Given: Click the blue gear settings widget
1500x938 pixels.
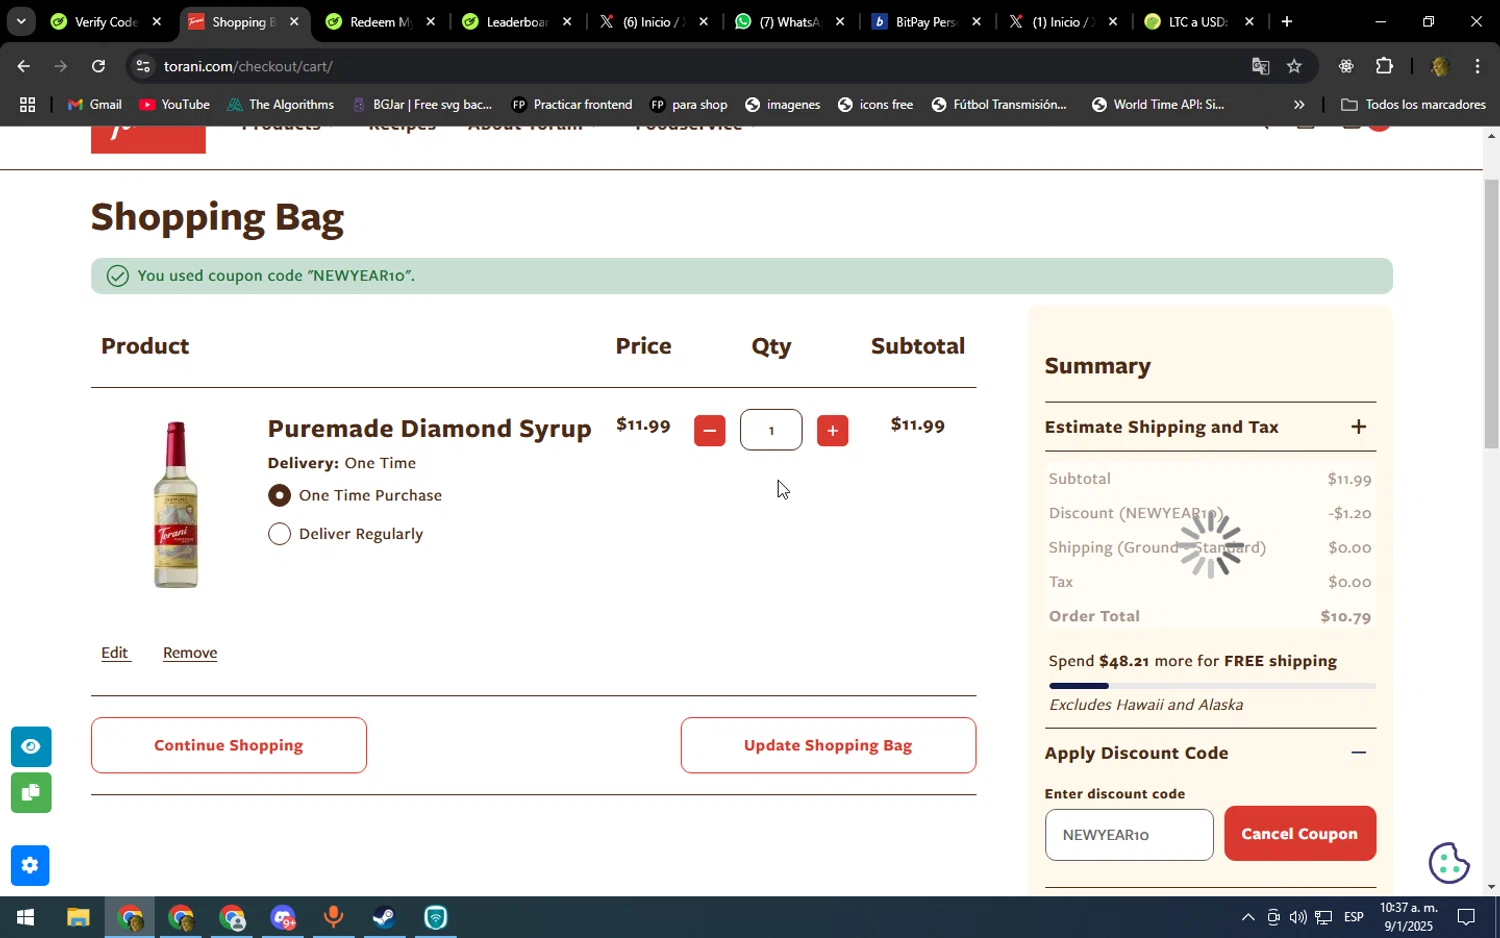Looking at the screenshot, I should pos(30,866).
